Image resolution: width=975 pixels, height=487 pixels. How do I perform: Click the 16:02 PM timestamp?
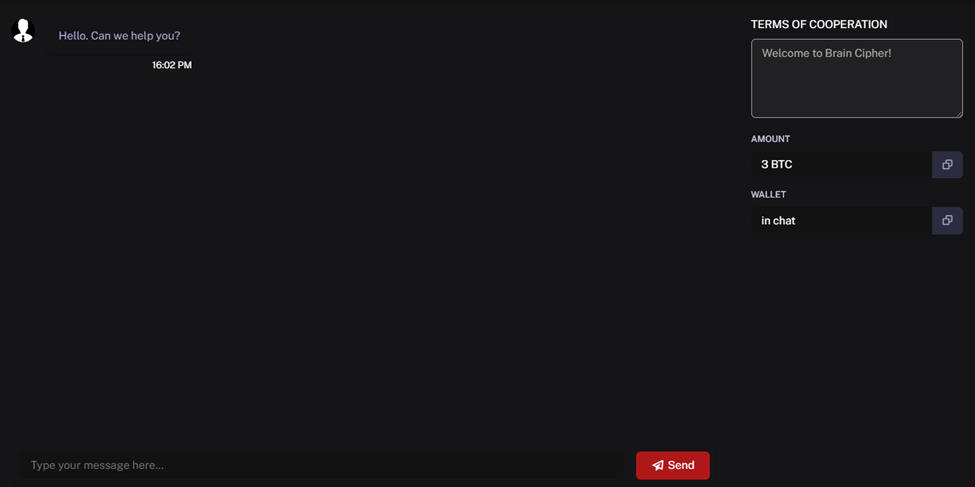(x=172, y=65)
